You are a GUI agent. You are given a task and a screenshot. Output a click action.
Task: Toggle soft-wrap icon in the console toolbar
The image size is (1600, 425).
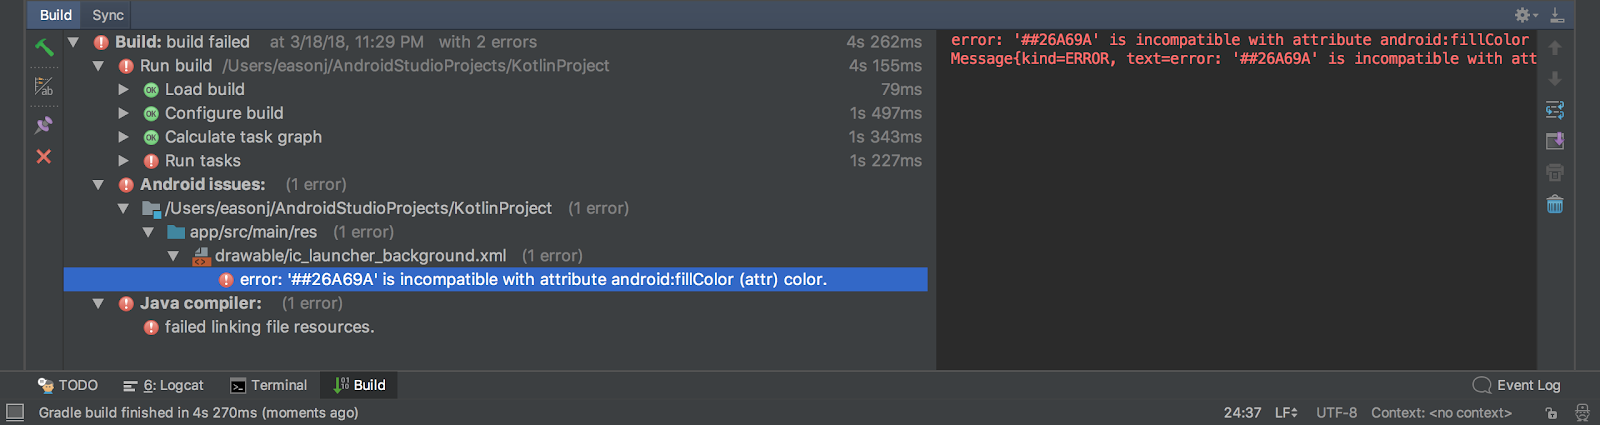[x=1555, y=110]
